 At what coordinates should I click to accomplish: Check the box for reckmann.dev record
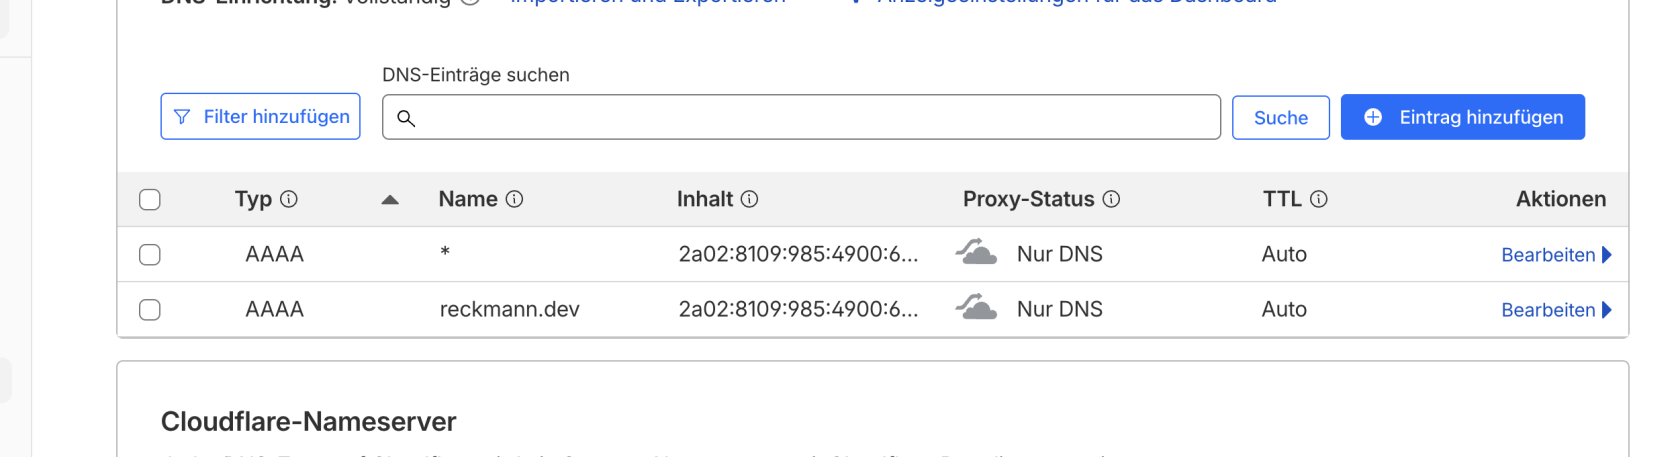[150, 309]
